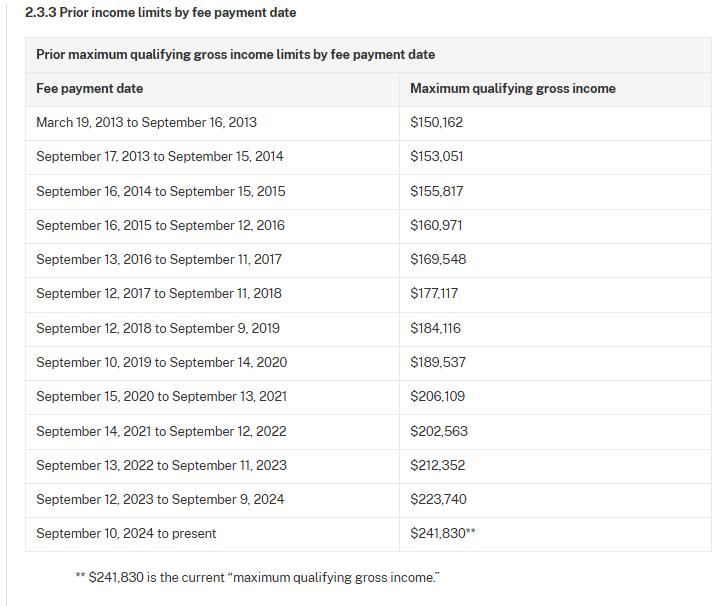
Task: Click the $202,563 amount
Action: 438,431
